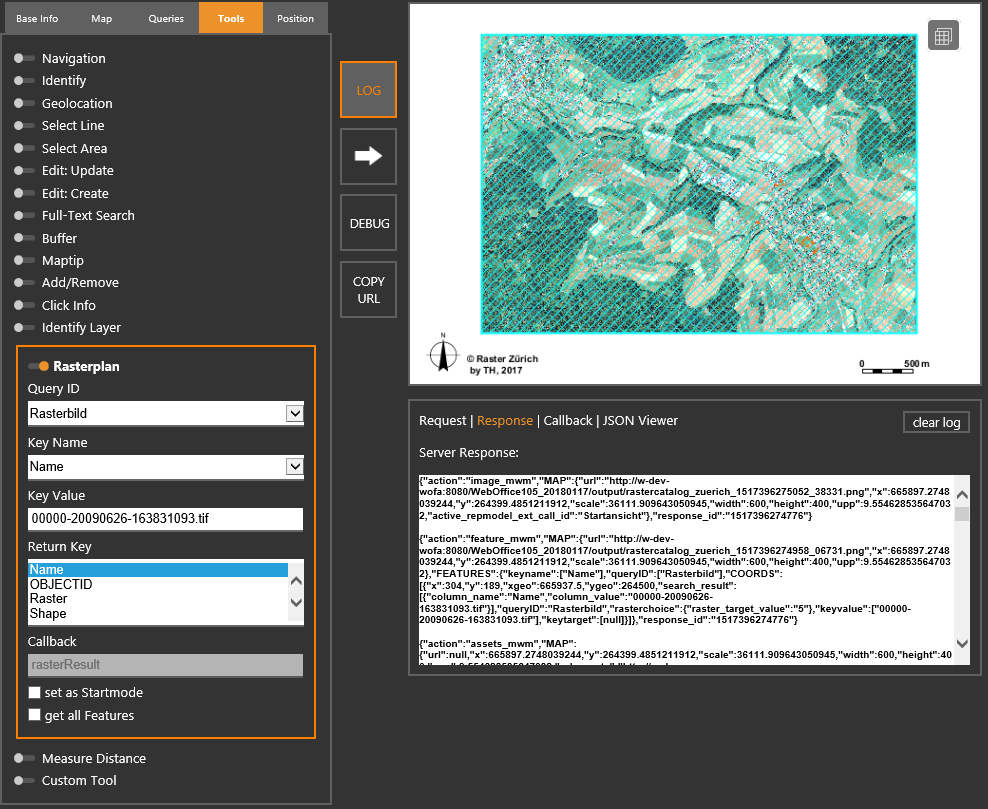Click the down arrow of the server response scrollbar

961,645
